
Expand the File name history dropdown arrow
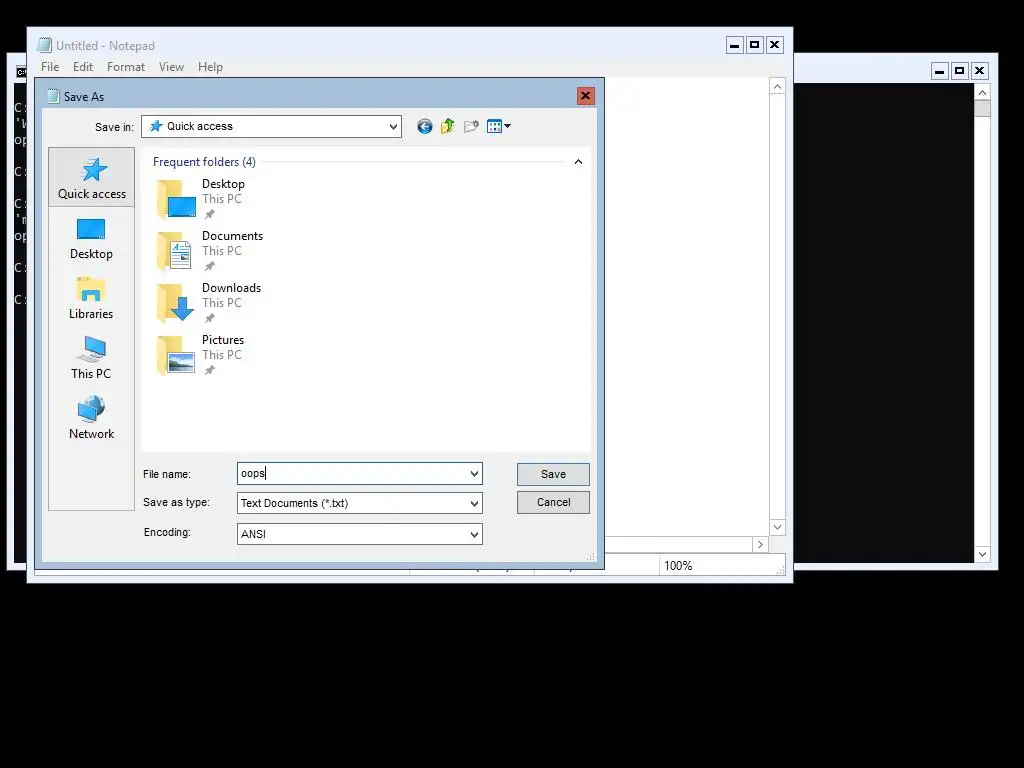474,474
